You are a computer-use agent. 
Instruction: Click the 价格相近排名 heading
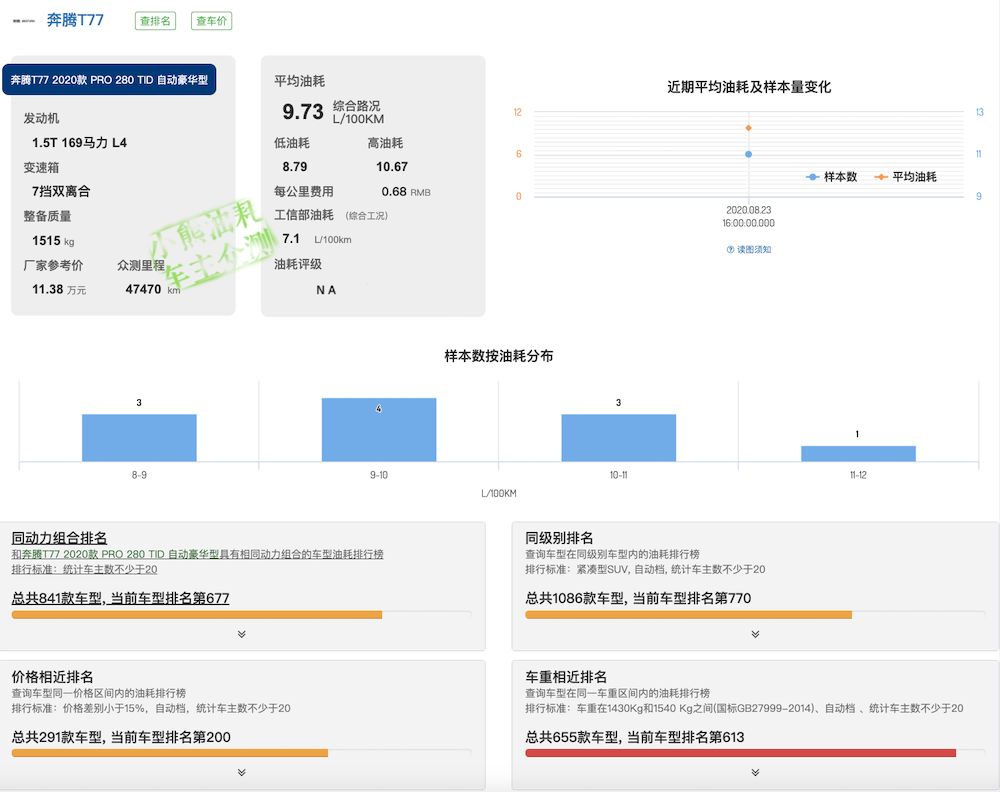tap(52, 677)
